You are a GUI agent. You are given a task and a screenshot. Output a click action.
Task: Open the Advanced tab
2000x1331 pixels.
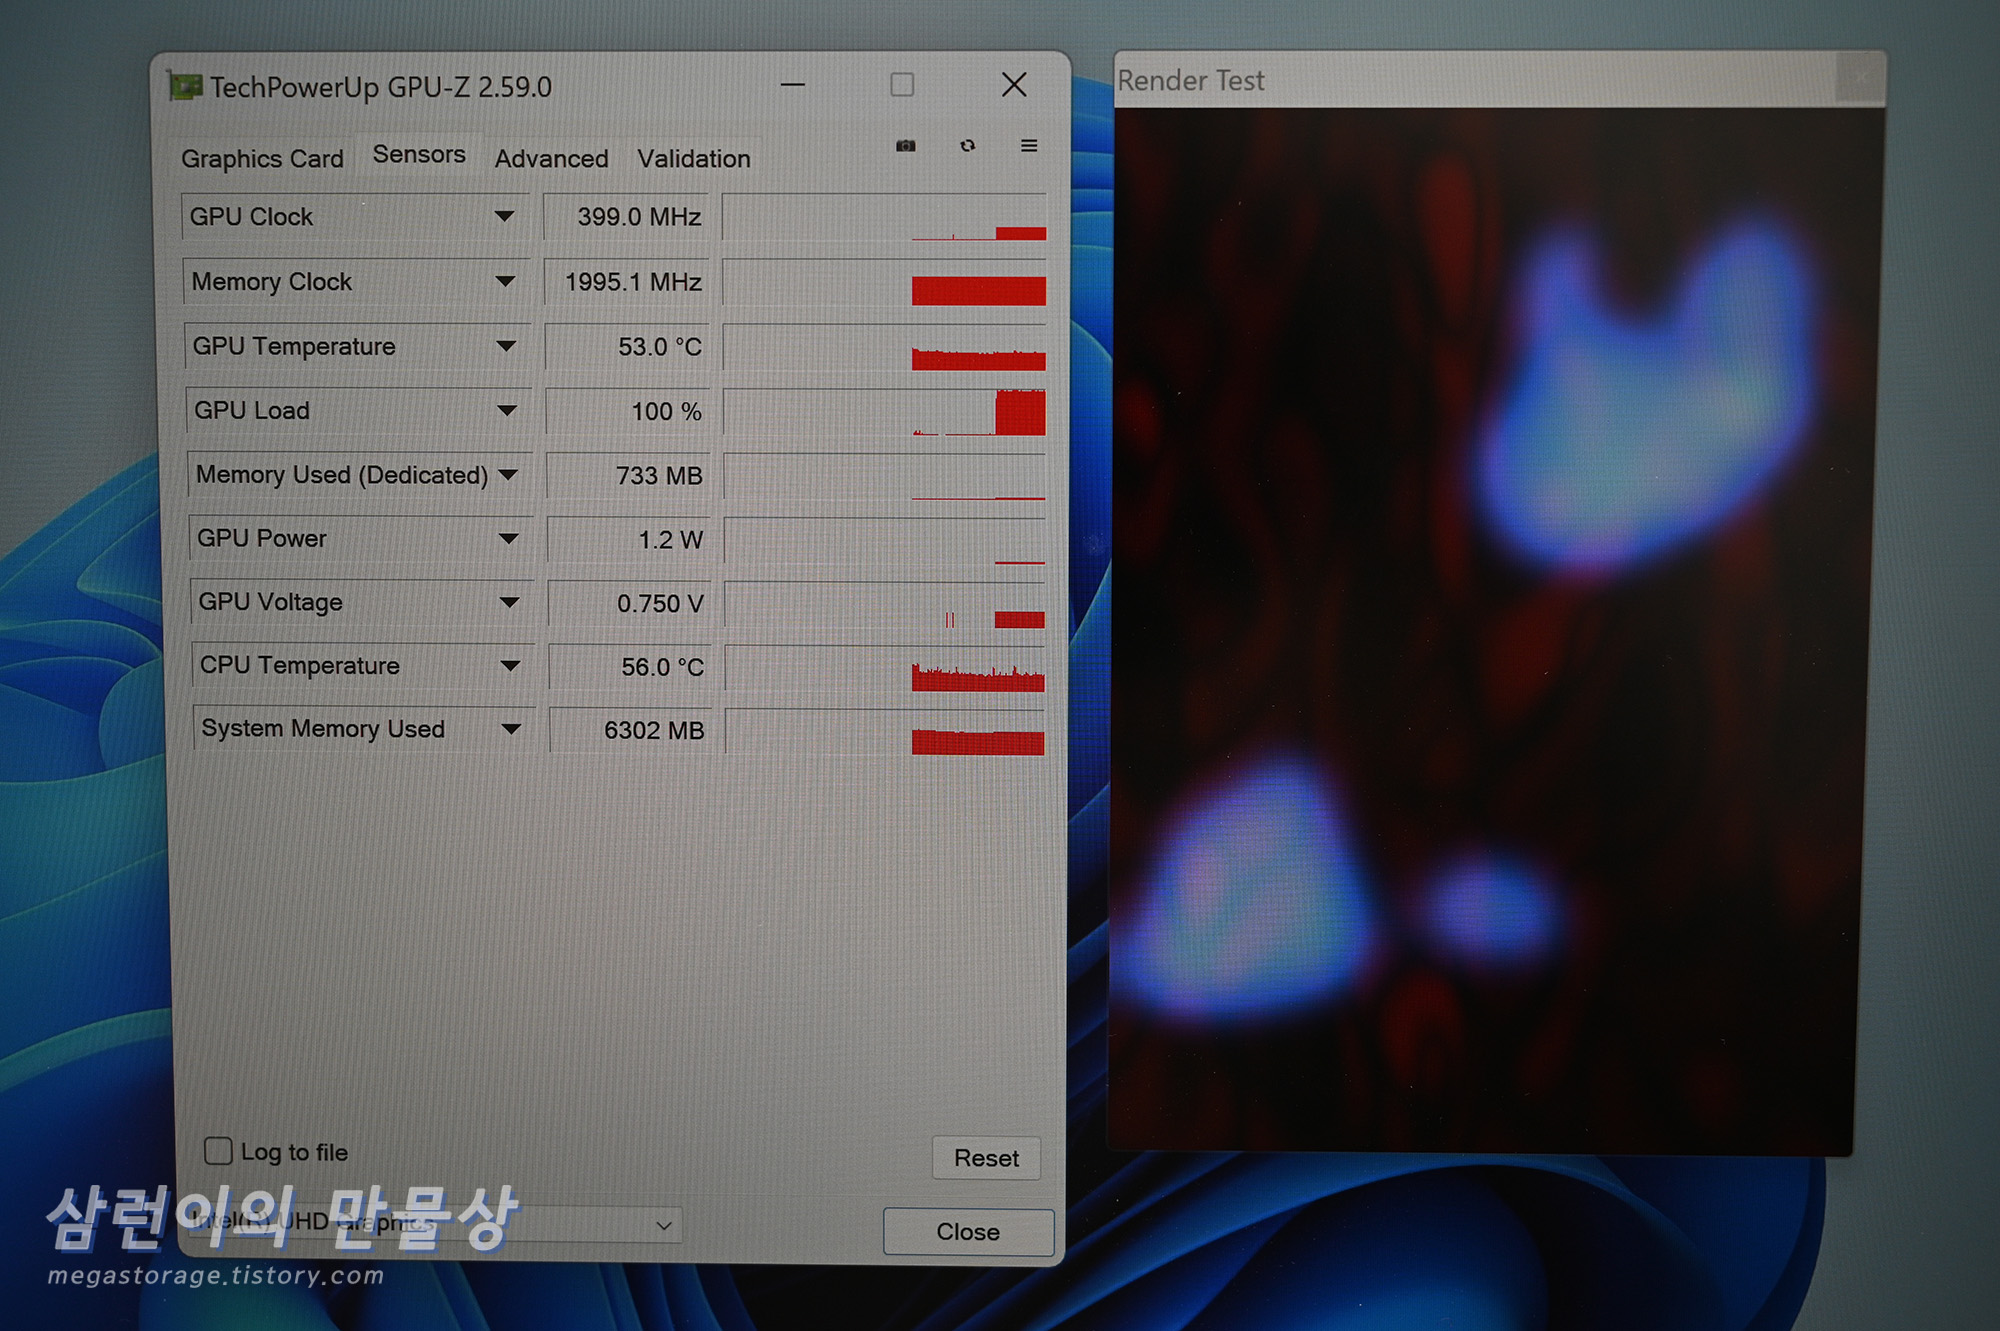[x=551, y=159]
